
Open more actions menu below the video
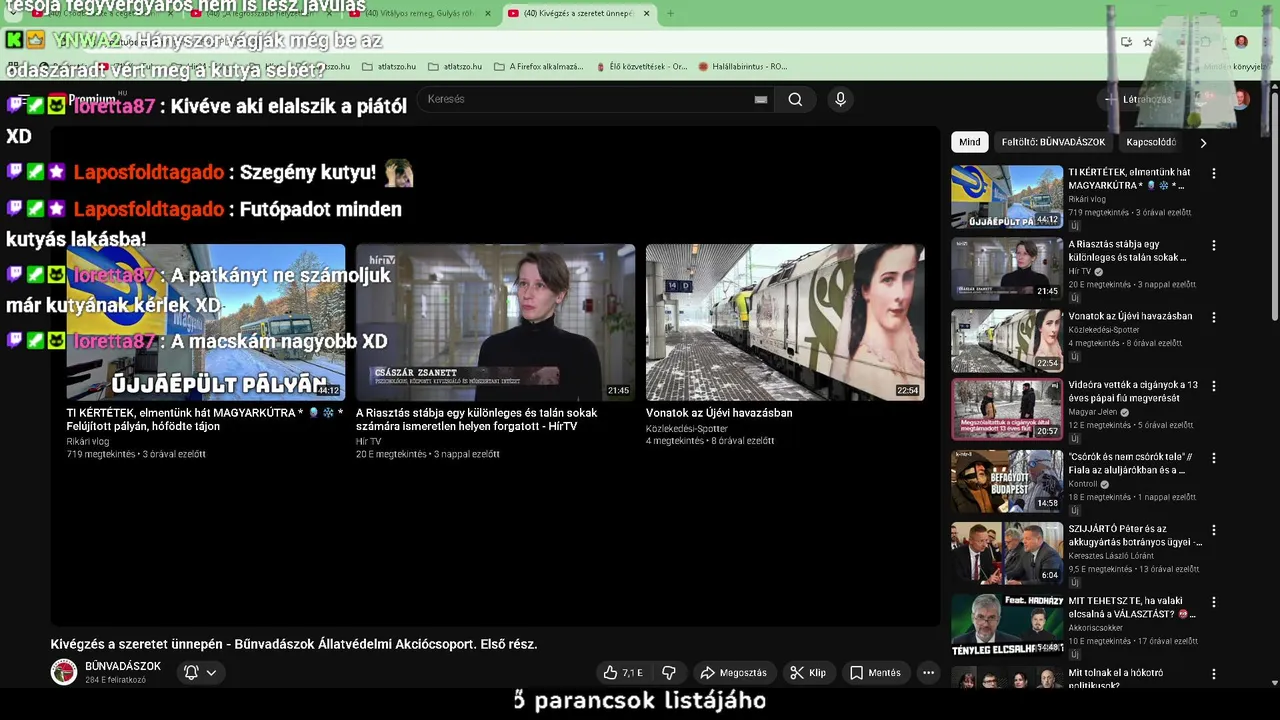tap(928, 673)
